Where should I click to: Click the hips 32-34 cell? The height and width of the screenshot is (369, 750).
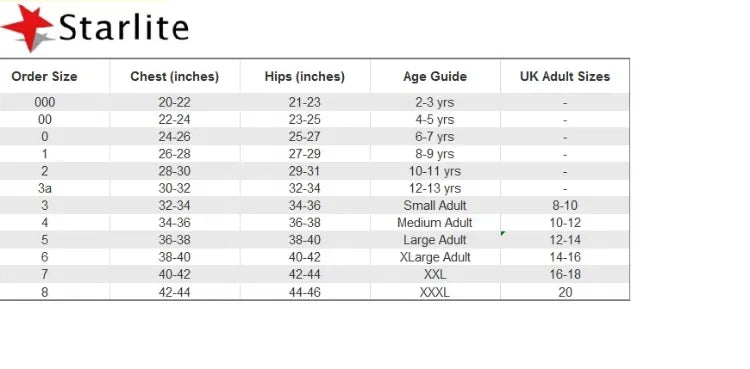pos(305,189)
